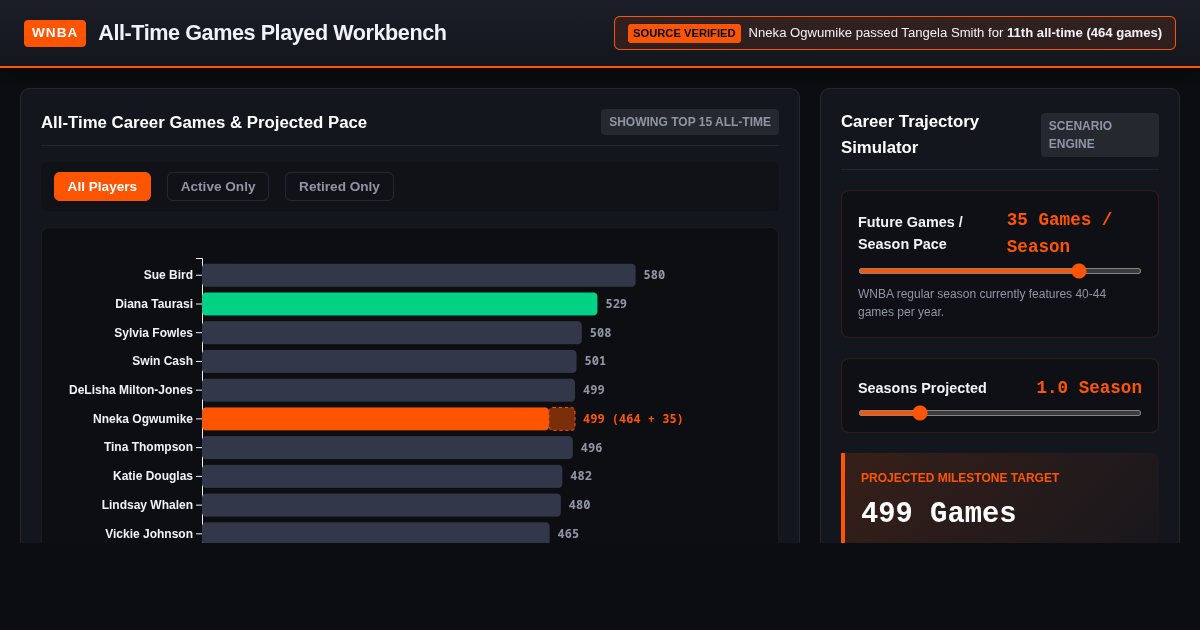This screenshot has width=1200, height=630.
Task: Click the Nneka Ogwumike axis label
Action: [x=143, y=419]
